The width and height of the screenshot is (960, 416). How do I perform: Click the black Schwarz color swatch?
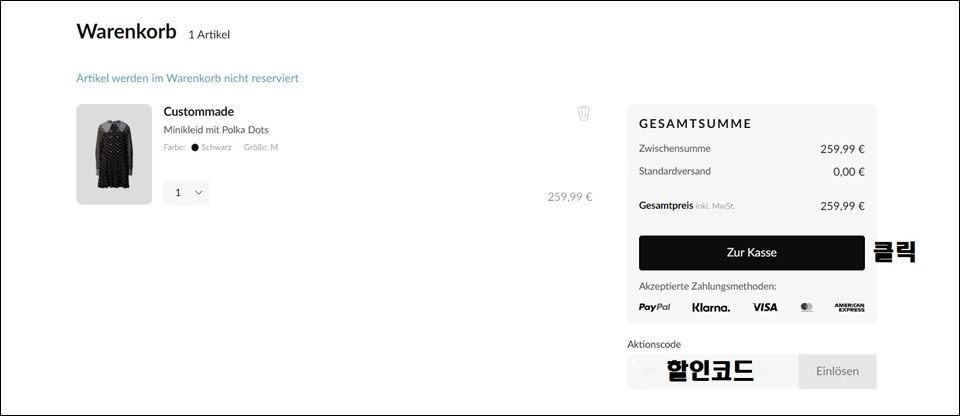point(195,147)
